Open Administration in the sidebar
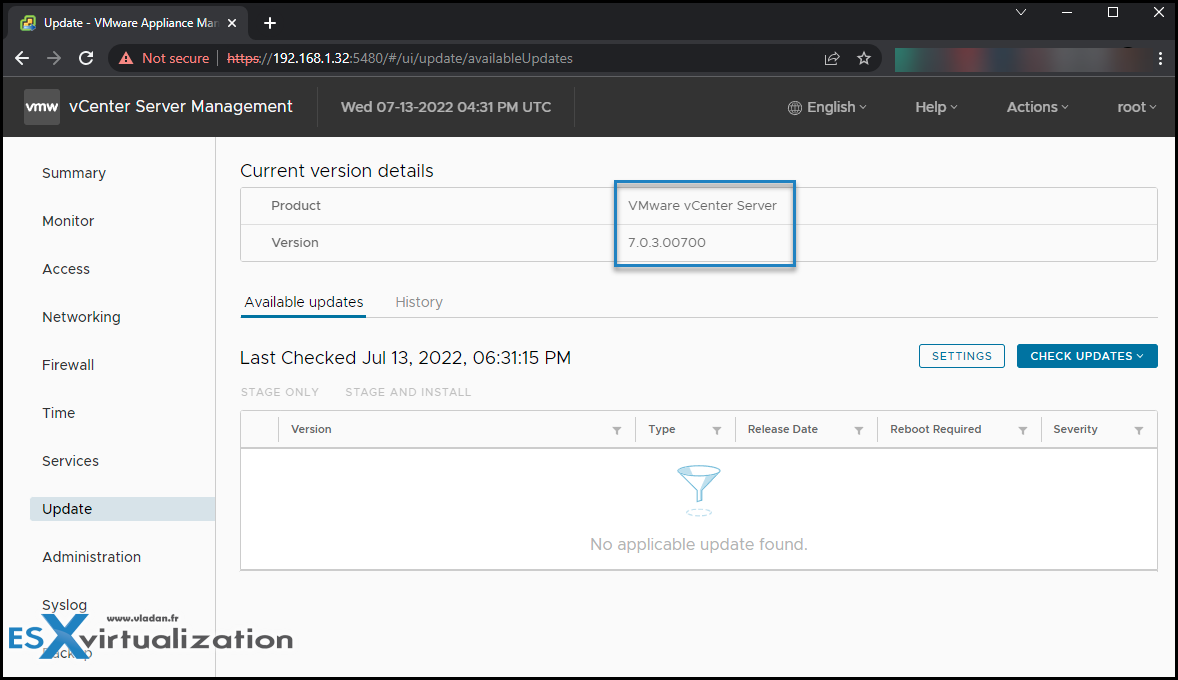The image size is (1178, 680). pyautogui.click(x=92, y=557)
